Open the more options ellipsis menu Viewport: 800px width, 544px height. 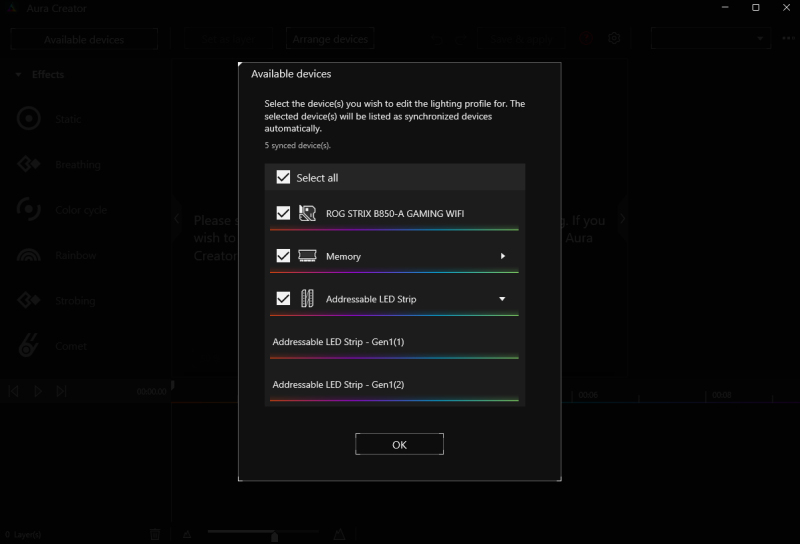(x=788, y=38)
